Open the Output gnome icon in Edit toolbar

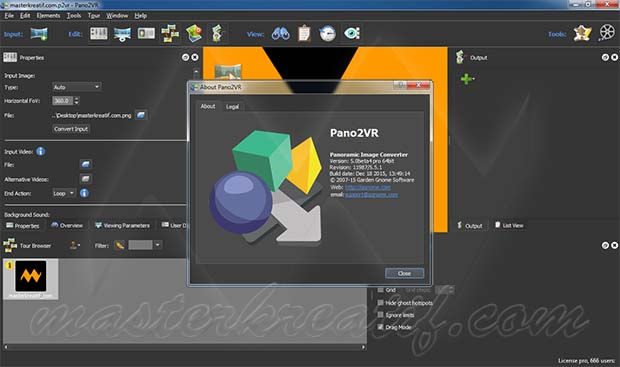[x=217, y=34]
